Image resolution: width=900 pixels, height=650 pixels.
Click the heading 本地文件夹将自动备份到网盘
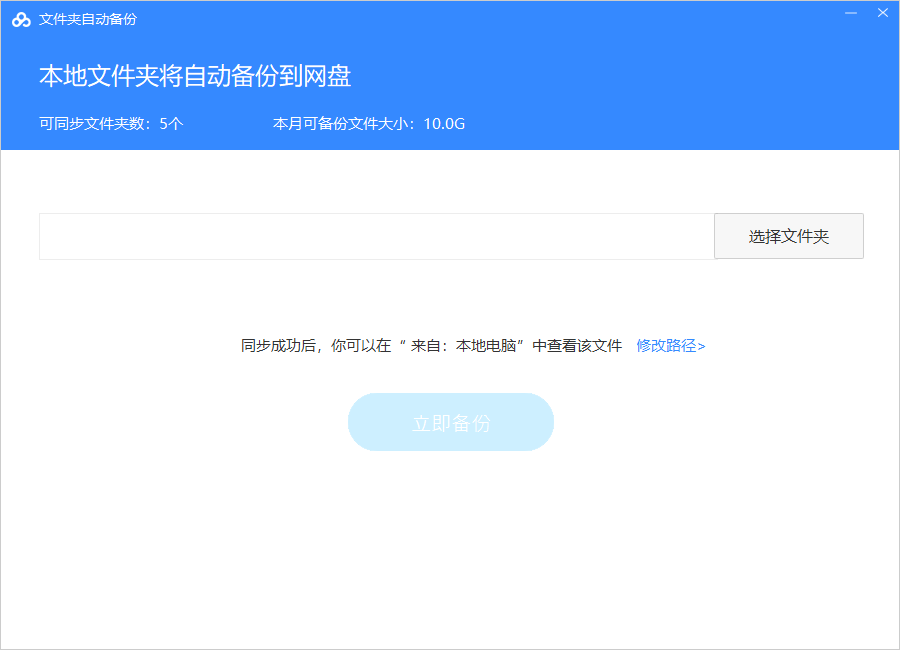pyautogui.click(x=195, y=76)
